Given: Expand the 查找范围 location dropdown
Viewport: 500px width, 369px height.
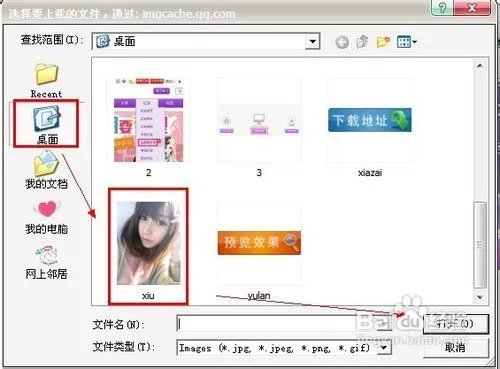Looking at the screenshot, I should coord(312,41).
